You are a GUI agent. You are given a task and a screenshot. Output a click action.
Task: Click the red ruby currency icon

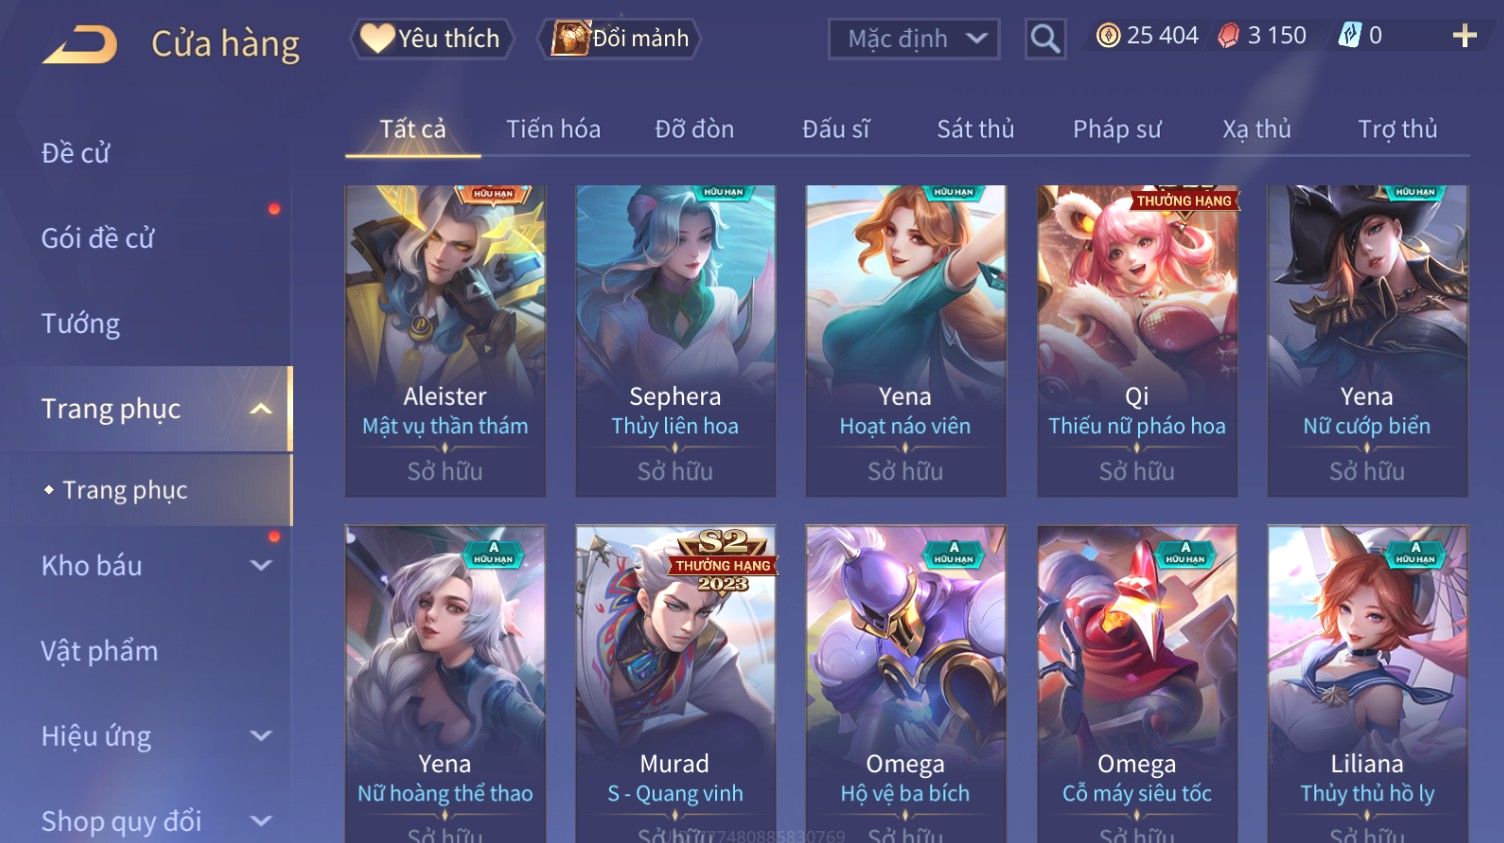(x=1228, y=36)
